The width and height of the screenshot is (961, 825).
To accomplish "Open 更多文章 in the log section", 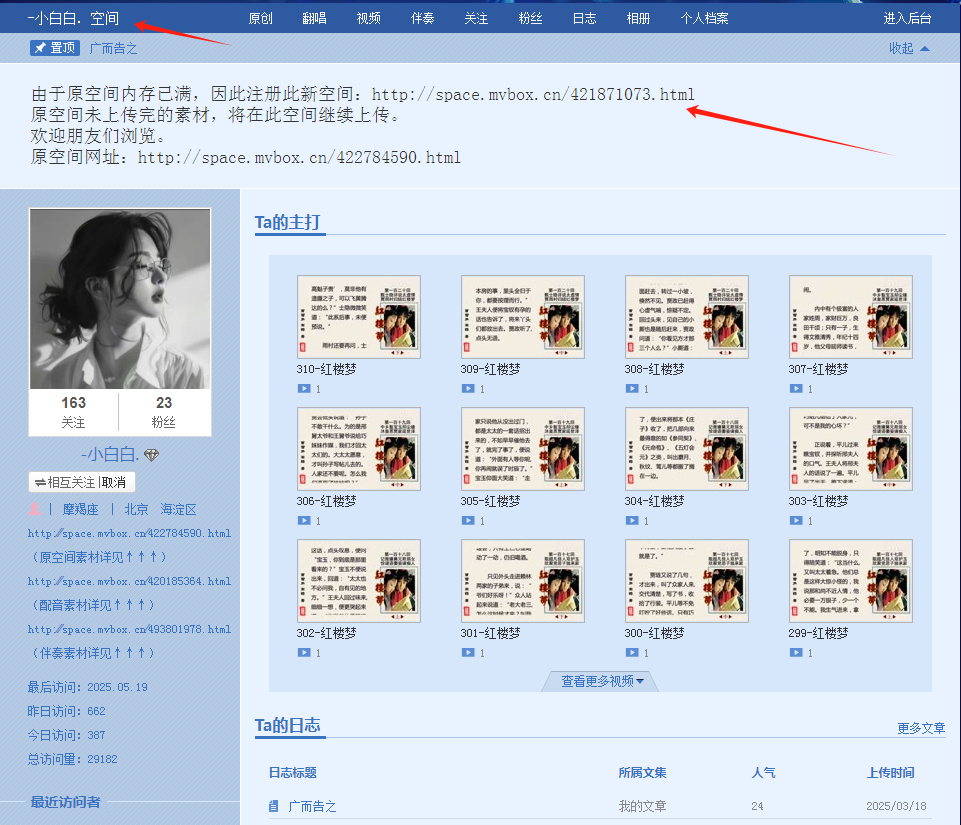I will click(921, 728).
